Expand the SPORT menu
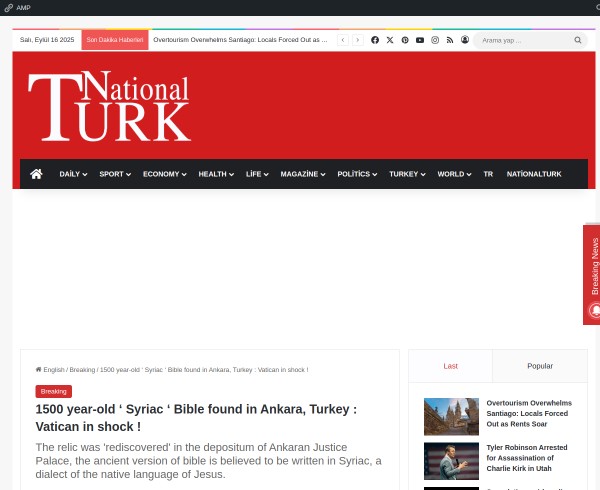This screenshot has width=600, height=490. [115, 174]
